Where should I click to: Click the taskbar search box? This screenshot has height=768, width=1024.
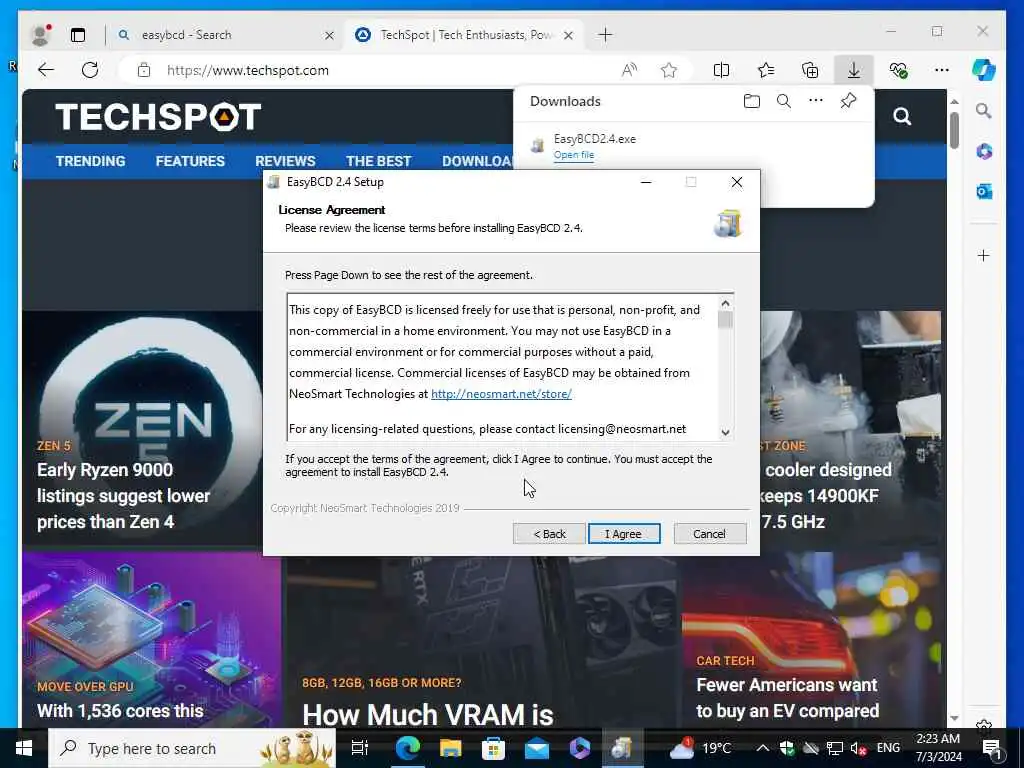click(x=192, y=748)
